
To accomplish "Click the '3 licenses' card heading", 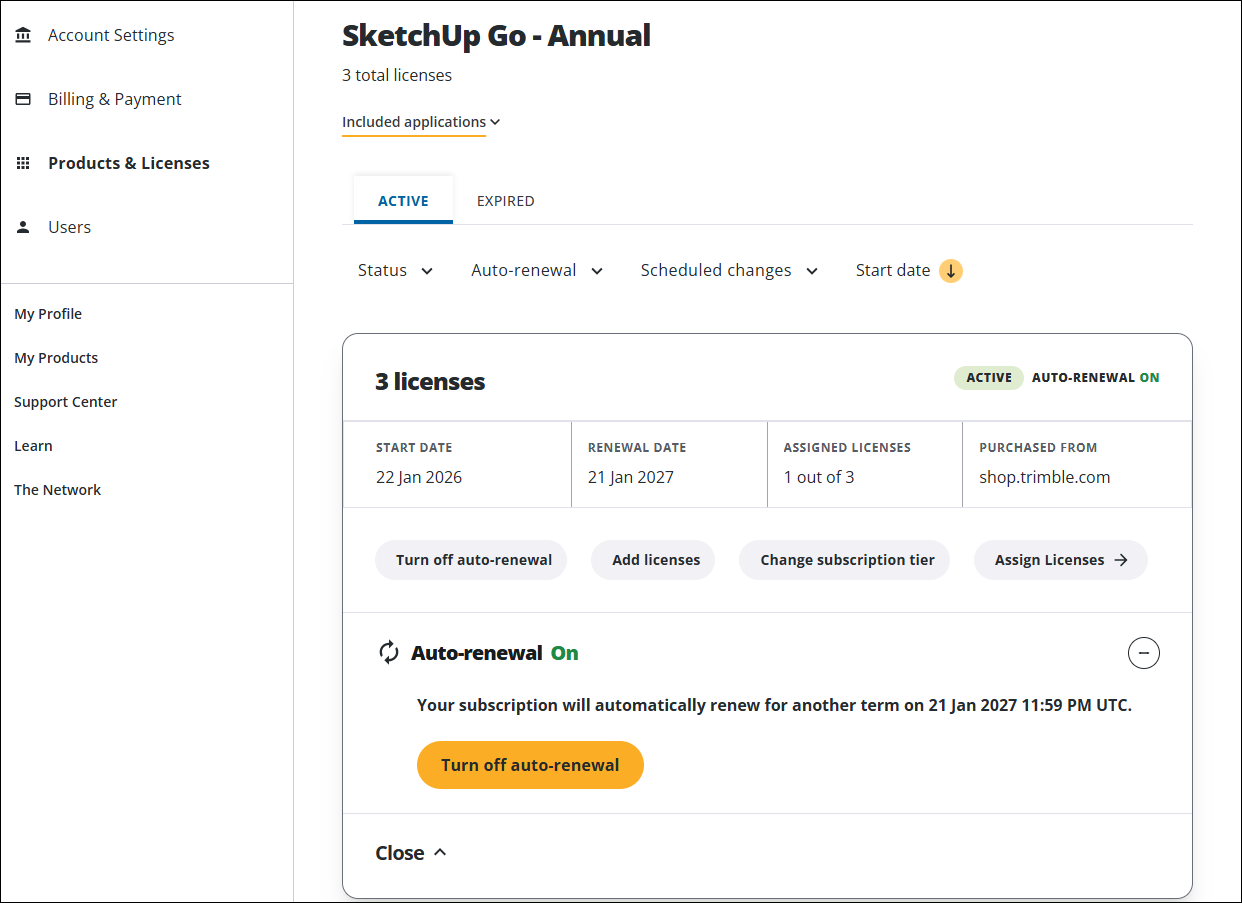I will click(430, 381).
